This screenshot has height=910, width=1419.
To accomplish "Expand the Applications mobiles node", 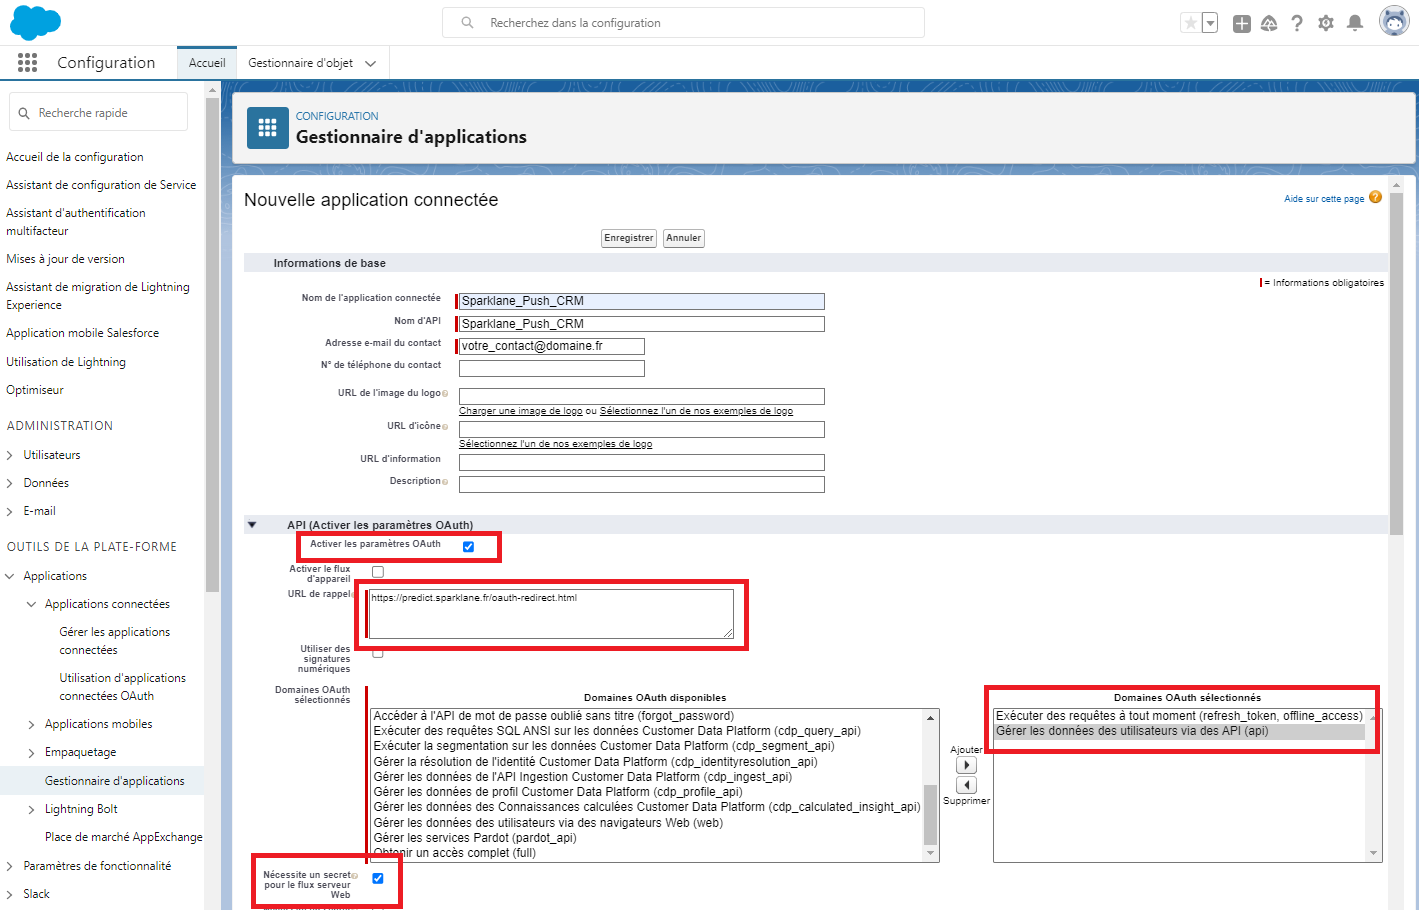I will (31, 724).
